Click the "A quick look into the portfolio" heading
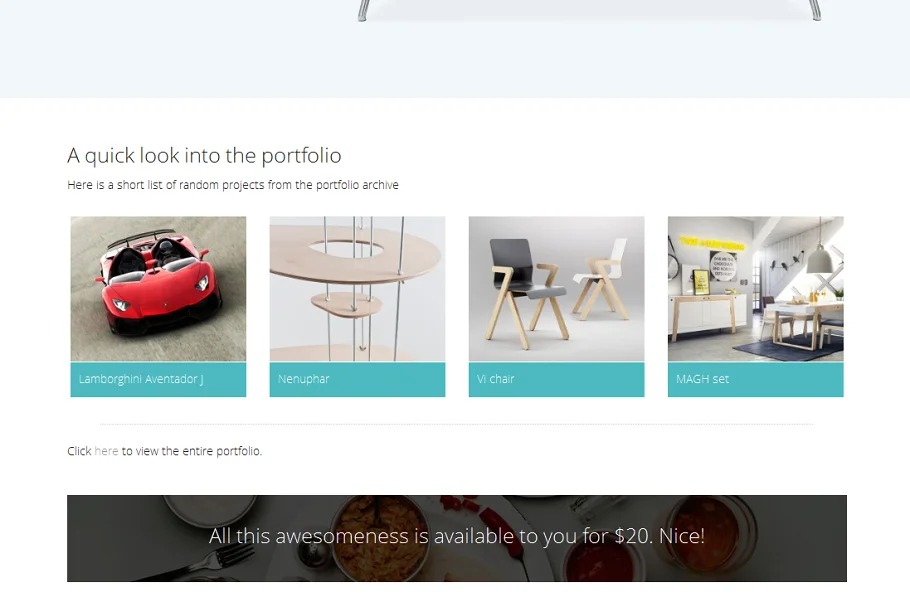This screenshot has height=607, width=910. (x=204, y=156)
